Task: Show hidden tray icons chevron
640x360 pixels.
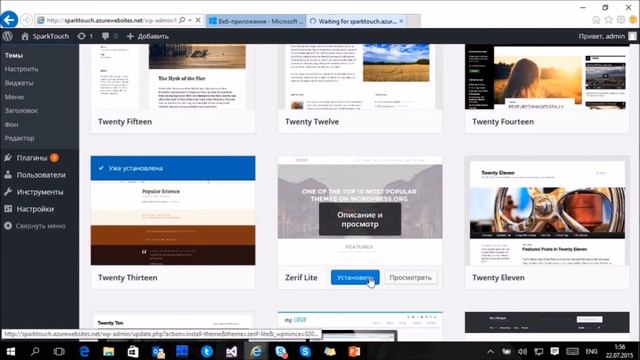Action: [490, 351]
